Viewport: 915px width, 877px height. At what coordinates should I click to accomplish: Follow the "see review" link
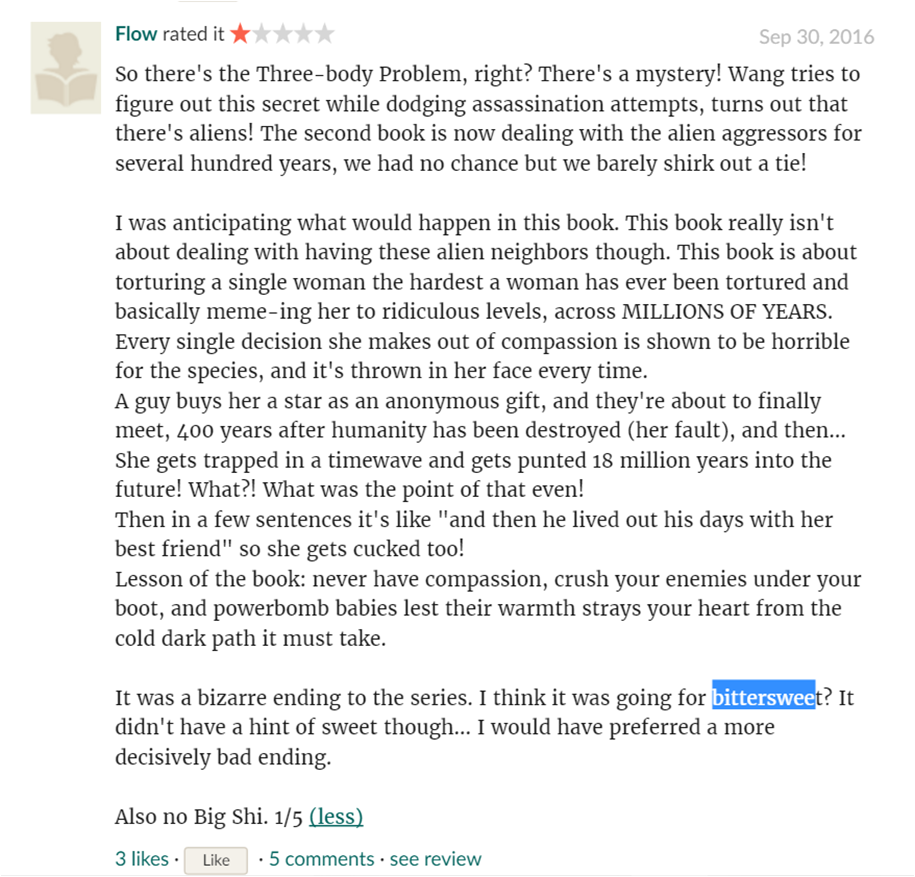435,859
